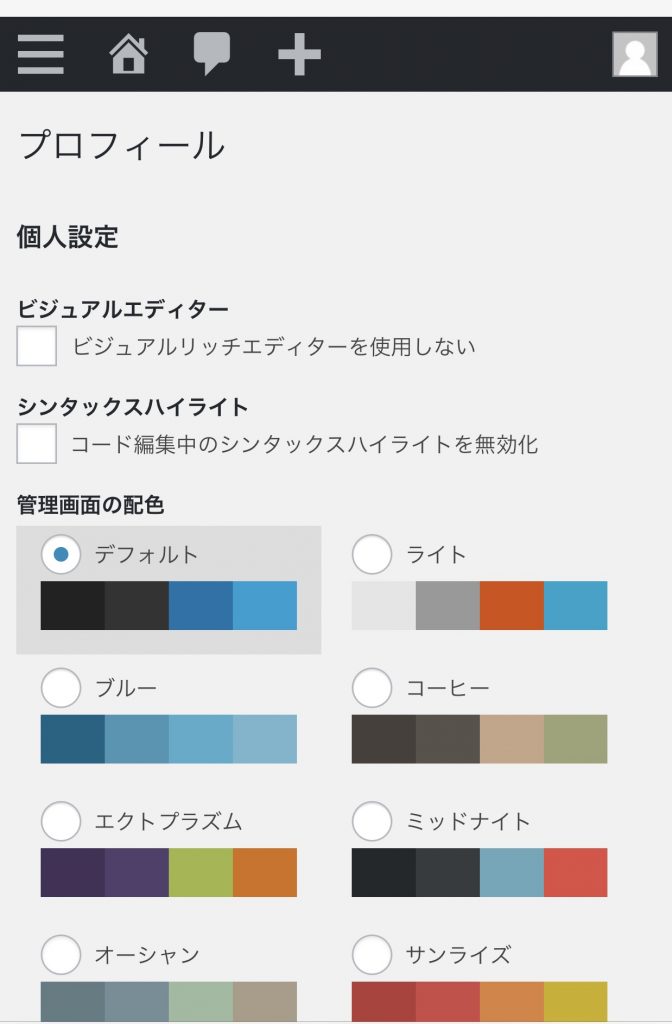Click the red swatch in ミッドナイト palette
The image size is (672, 1024).
[575, 872]
